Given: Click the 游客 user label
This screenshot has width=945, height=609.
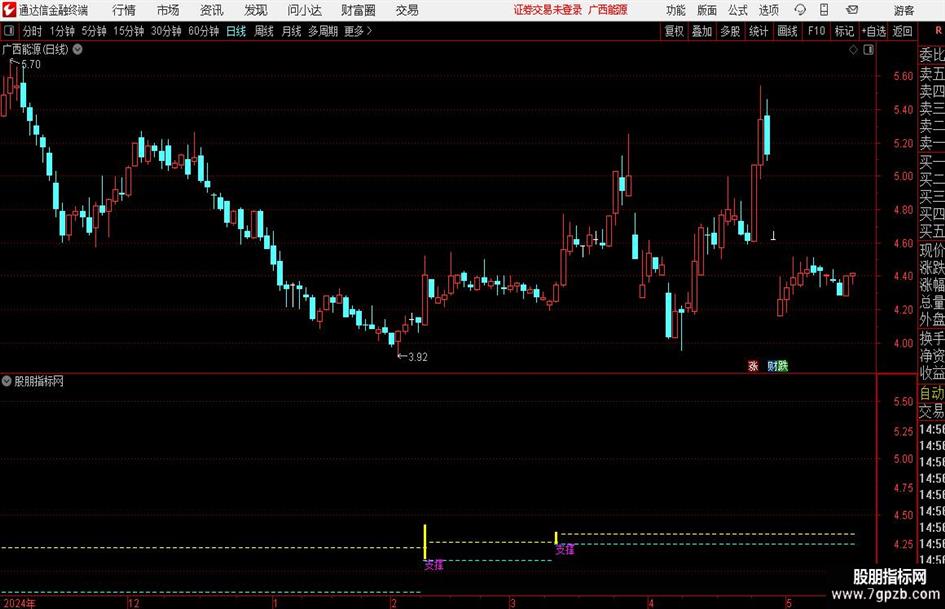Looking at the screenshot, I should click(x=904, y=10).
